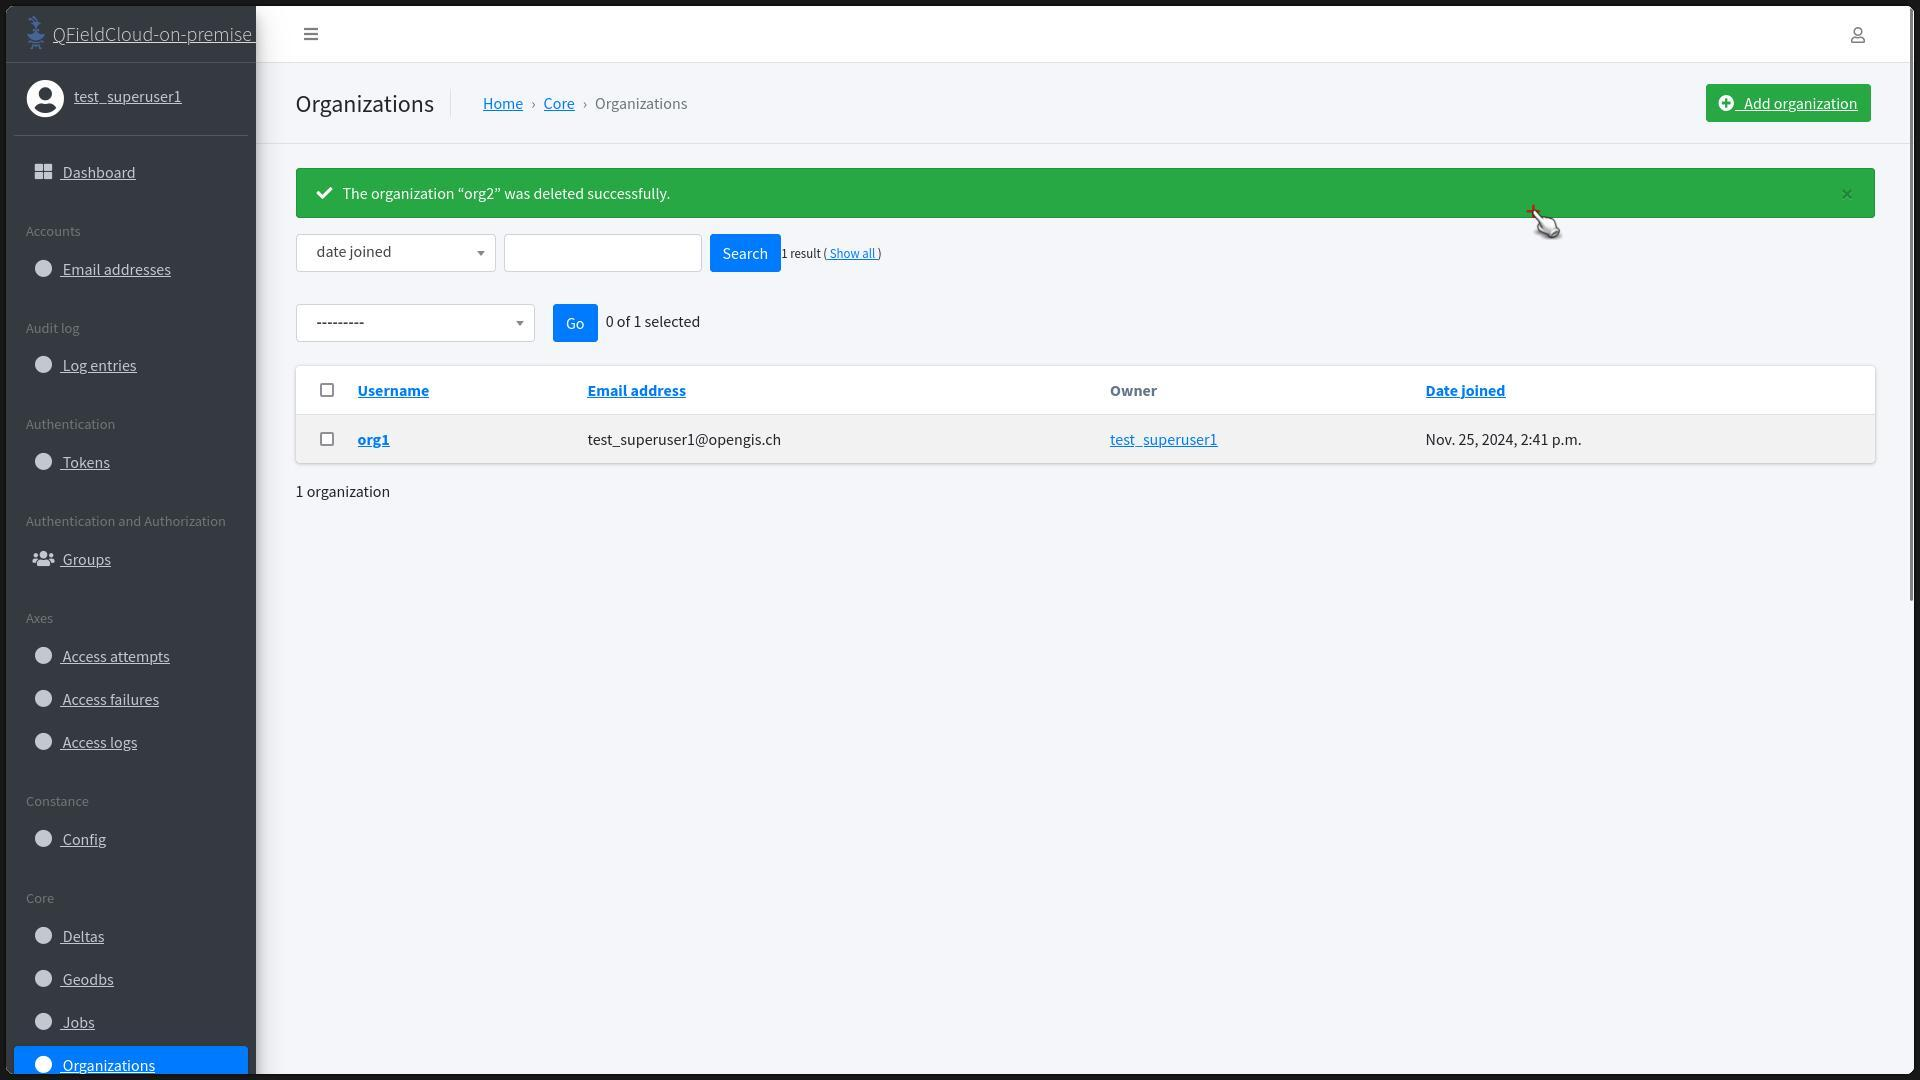Expand the bulk action dropdown
This screenshot has width=1920, height=1080.
point(415,323)
